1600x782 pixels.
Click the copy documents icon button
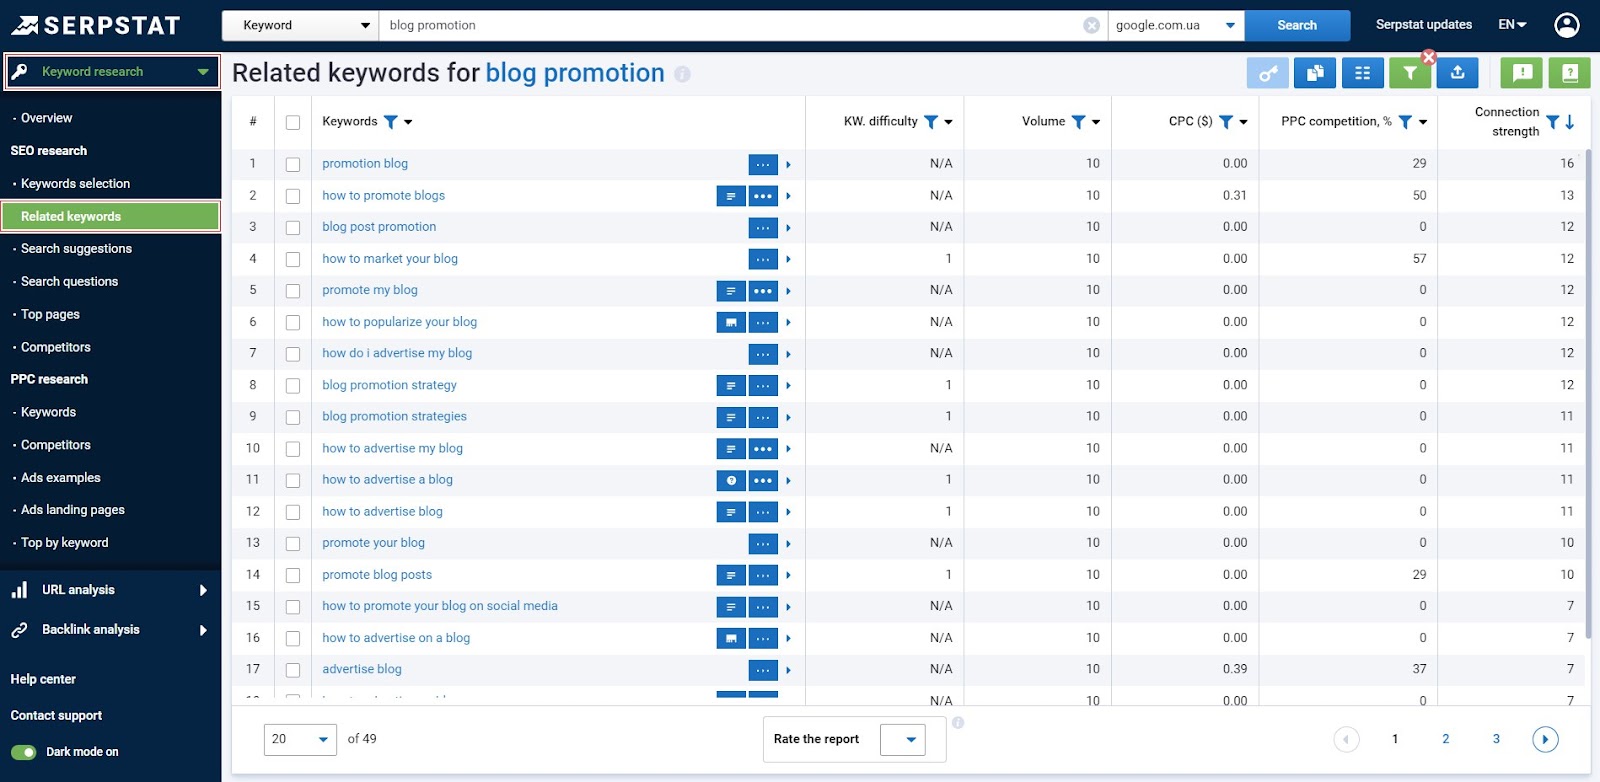point(1315,73)
